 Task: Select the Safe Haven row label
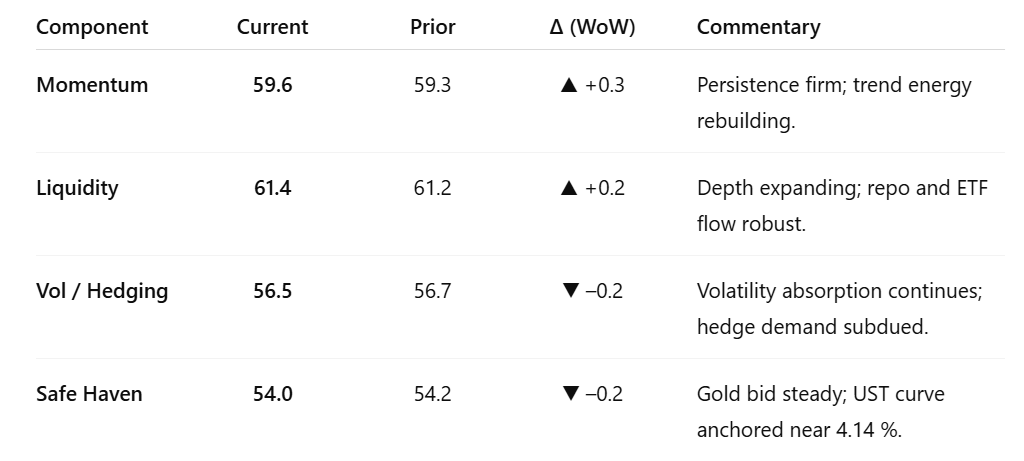(89, 394)
